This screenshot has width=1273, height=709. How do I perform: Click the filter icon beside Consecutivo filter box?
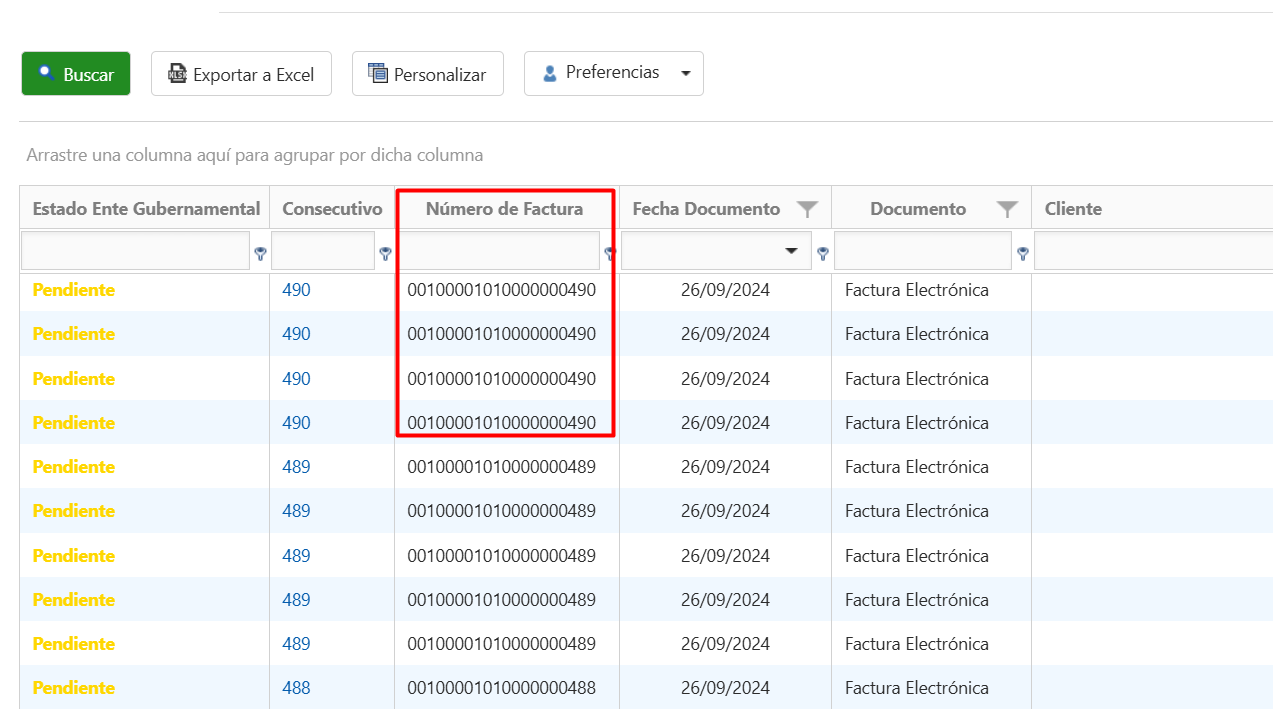(385, 253)
